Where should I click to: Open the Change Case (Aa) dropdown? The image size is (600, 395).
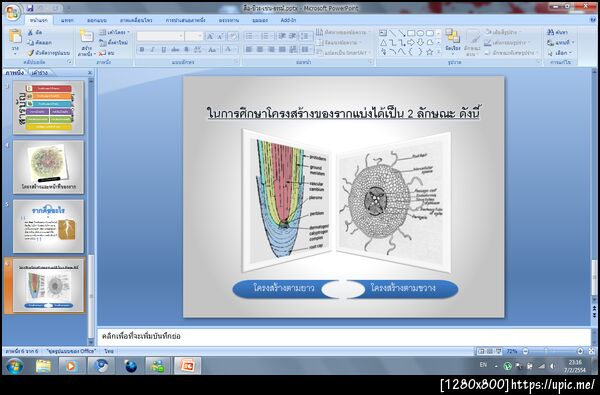[213, 49]
